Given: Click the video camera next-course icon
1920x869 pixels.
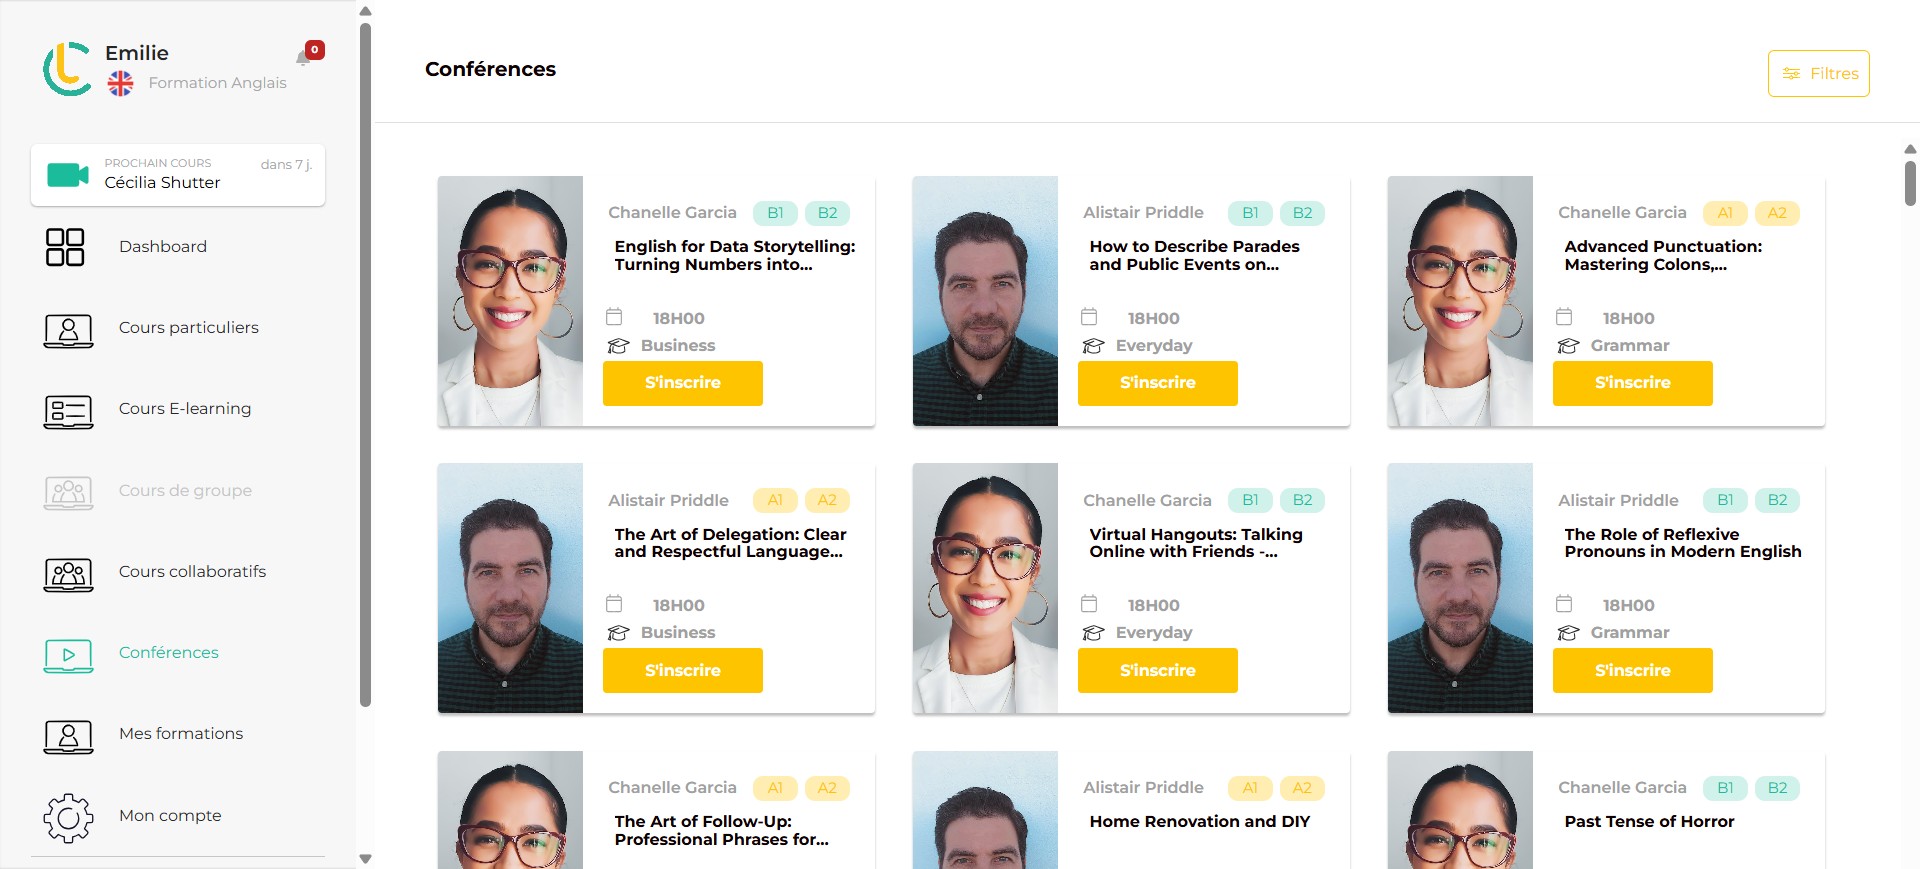Looking at the screenshot, I should pos(68,175).
